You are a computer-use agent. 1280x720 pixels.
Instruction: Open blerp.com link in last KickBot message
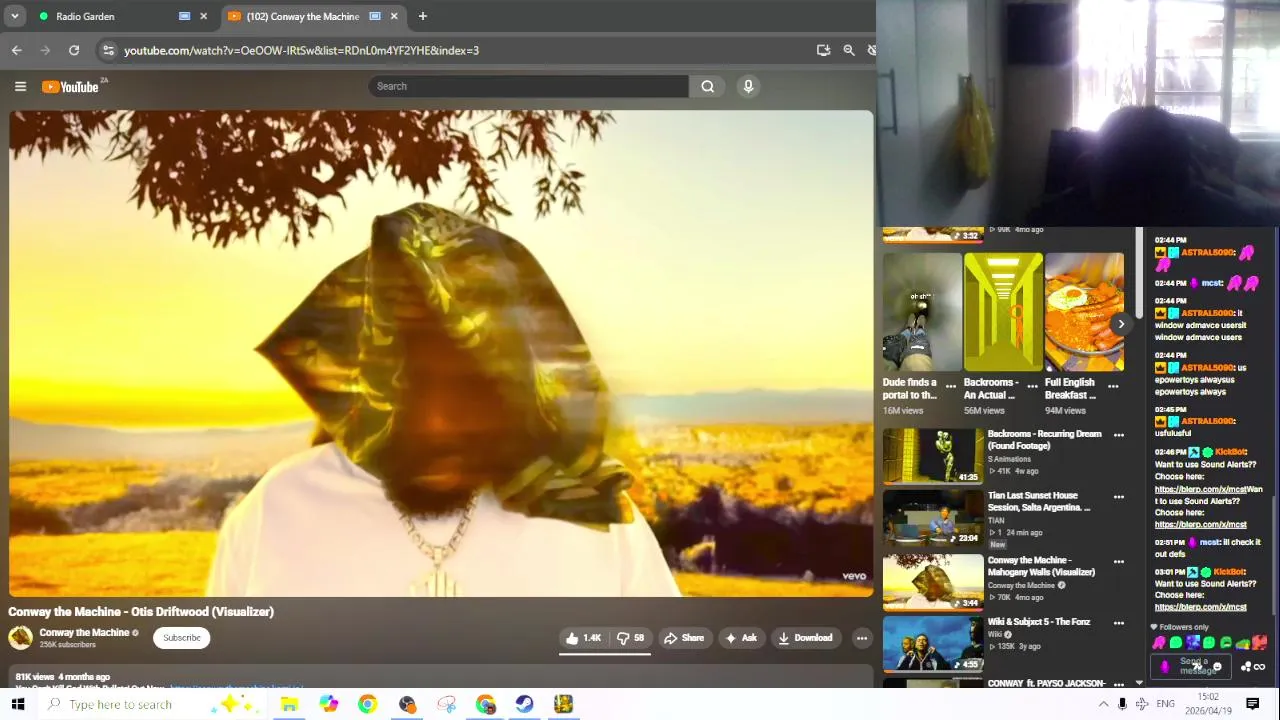(1201, 607)
